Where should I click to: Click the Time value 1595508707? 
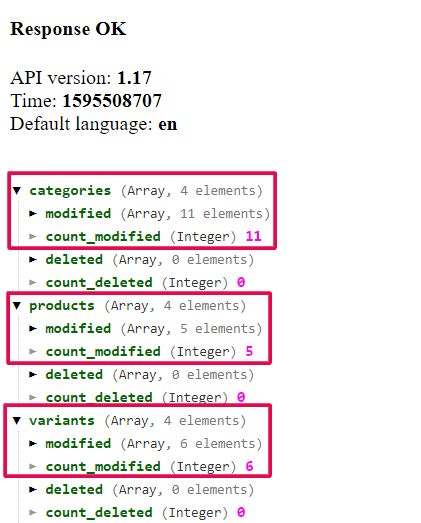(x=112, y=101)
